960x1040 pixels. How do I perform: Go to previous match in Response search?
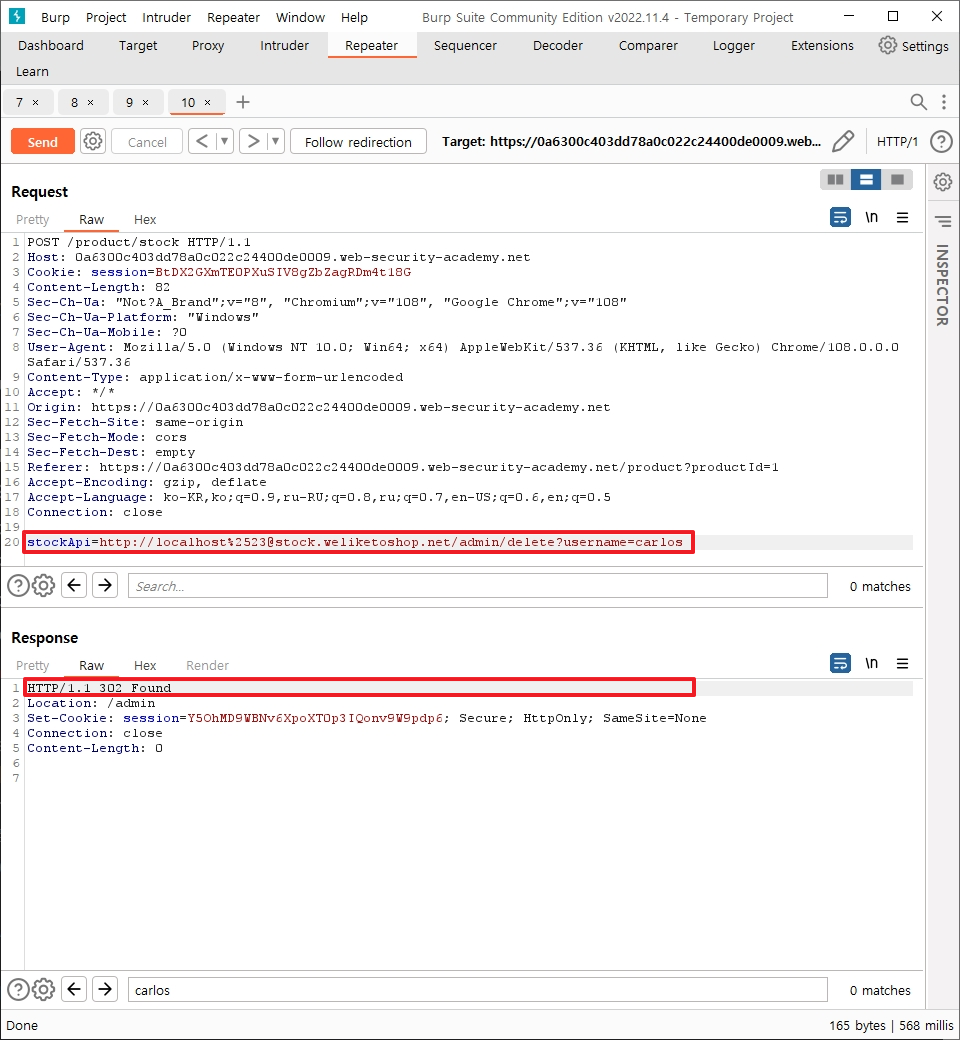click(74, 989)
